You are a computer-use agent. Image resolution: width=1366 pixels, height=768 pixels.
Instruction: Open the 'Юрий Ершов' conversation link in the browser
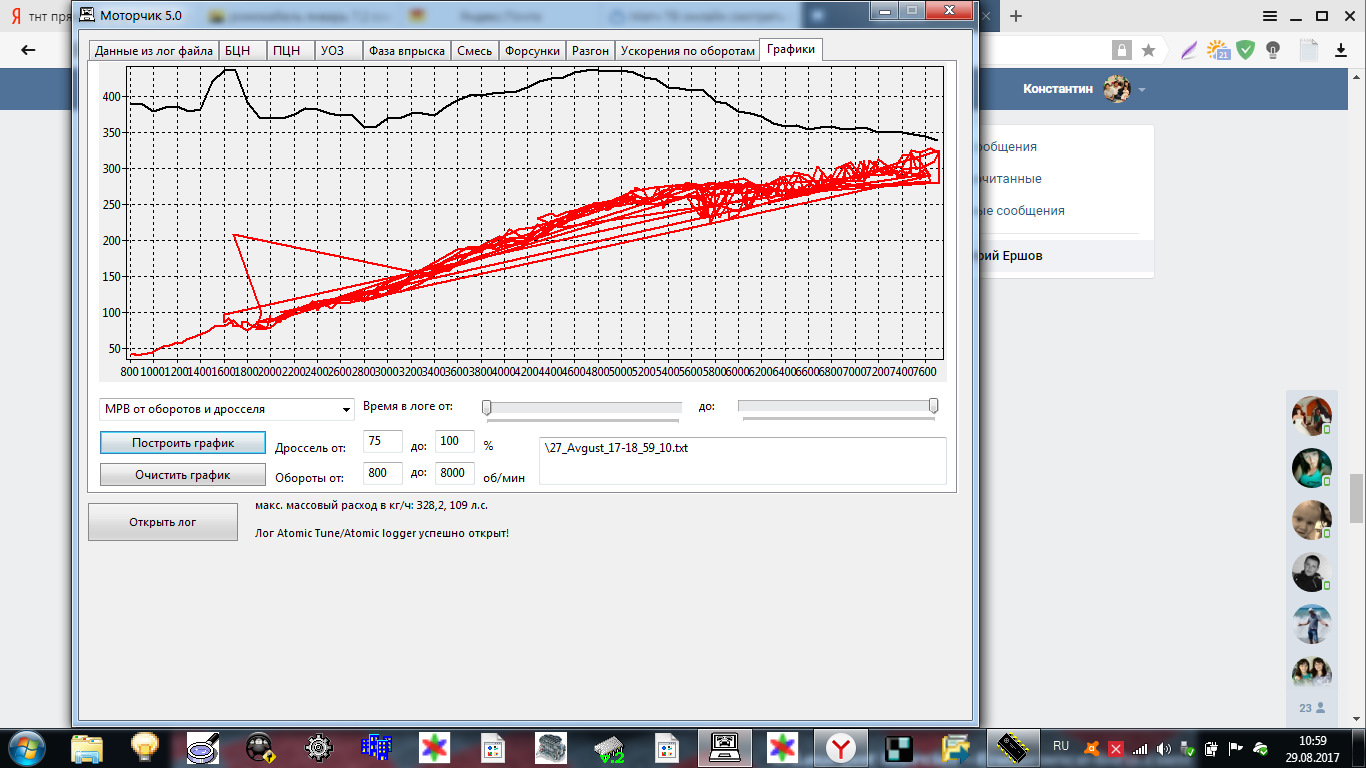click(1010, 256)
